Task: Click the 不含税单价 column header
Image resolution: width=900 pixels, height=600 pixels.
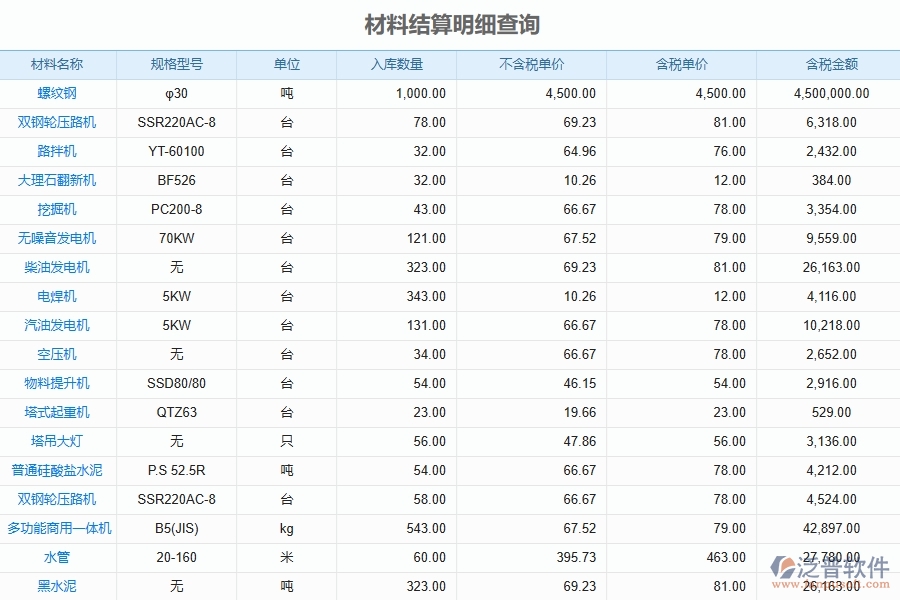Action: pos(531,64)
